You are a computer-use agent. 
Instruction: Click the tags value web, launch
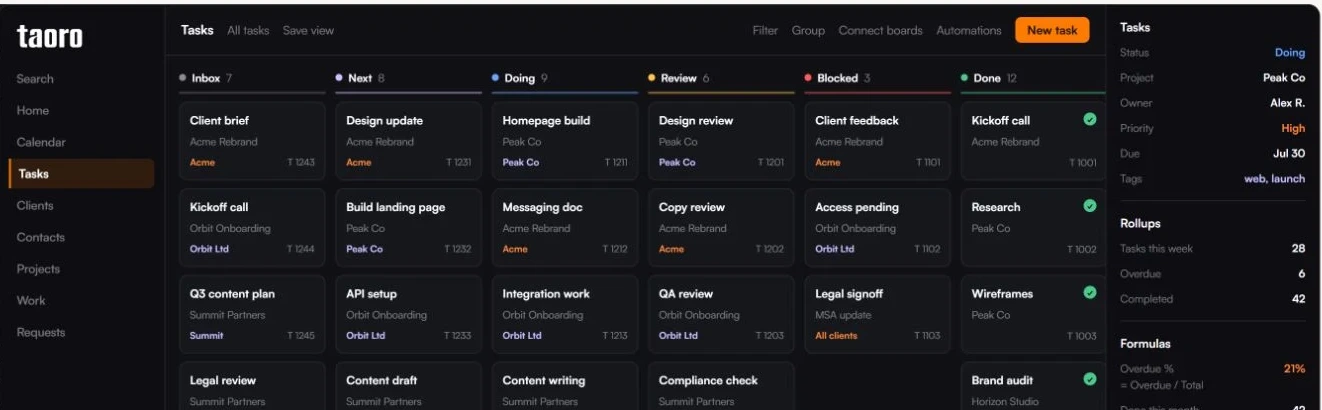click(x=1275, y=179)
